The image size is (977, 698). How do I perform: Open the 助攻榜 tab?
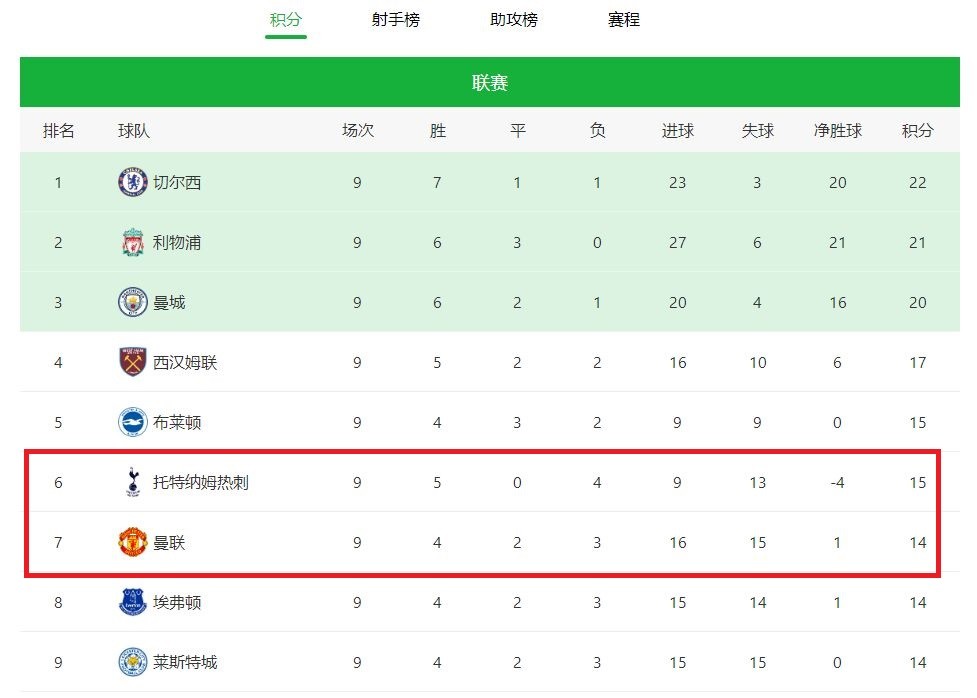coord(513,20)
